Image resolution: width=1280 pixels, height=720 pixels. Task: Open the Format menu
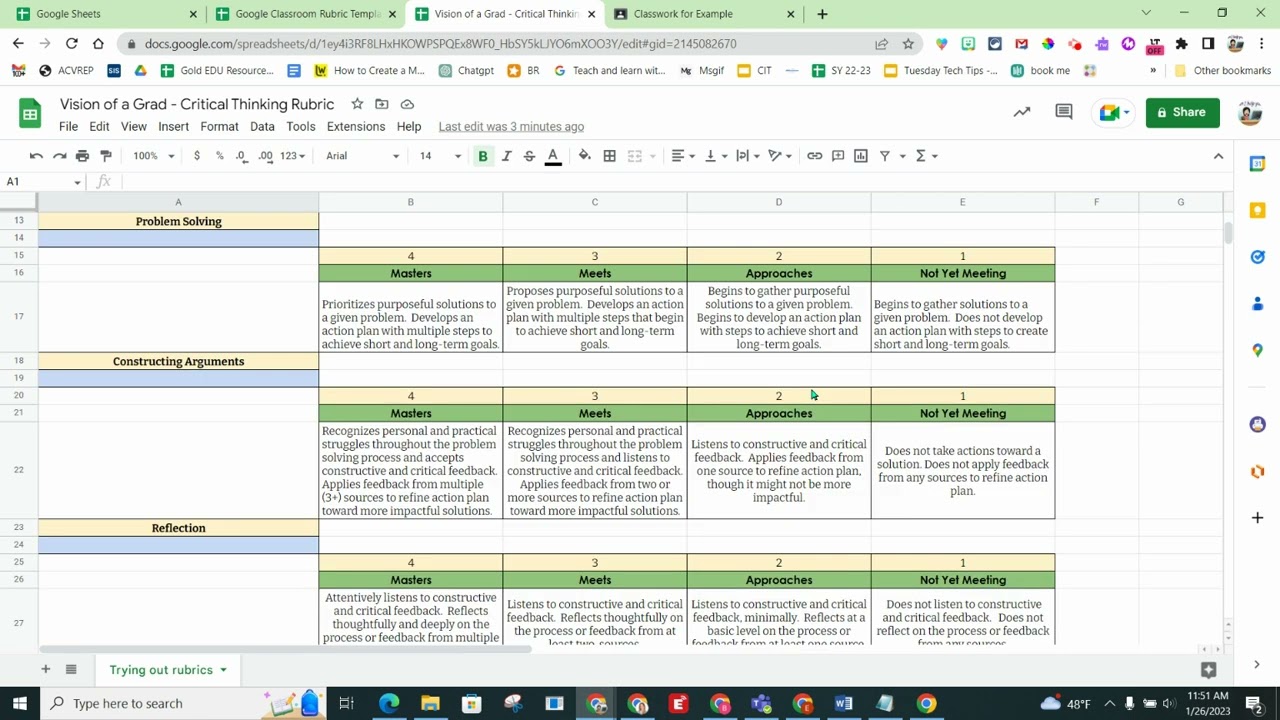(219, 127)
